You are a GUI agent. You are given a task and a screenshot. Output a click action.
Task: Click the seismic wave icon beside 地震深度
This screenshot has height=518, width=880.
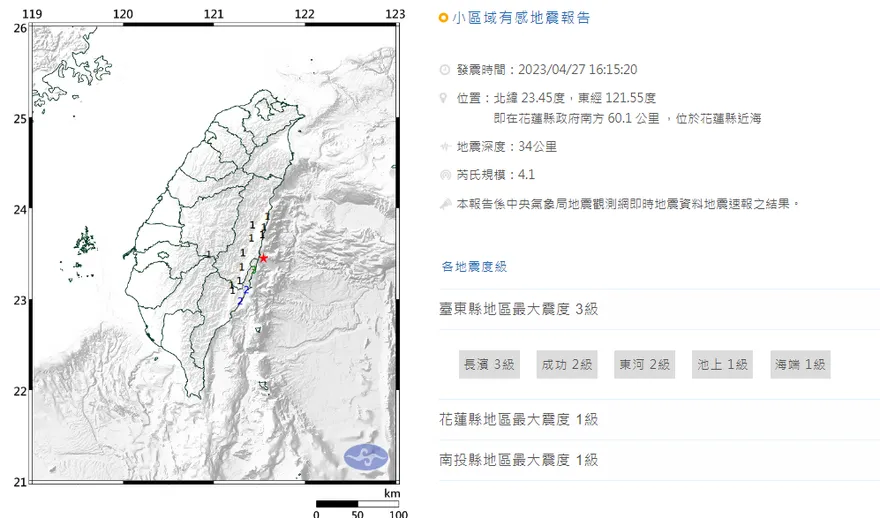coord(444,147)
